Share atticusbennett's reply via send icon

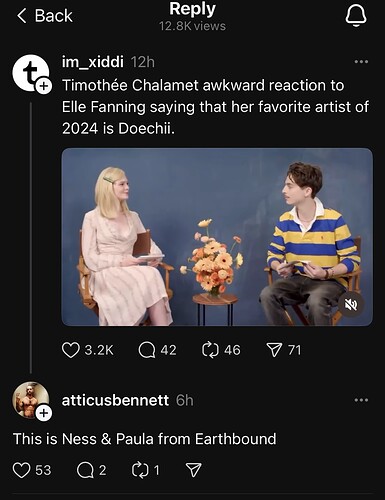pyautogui.click(x=193, y=470)
